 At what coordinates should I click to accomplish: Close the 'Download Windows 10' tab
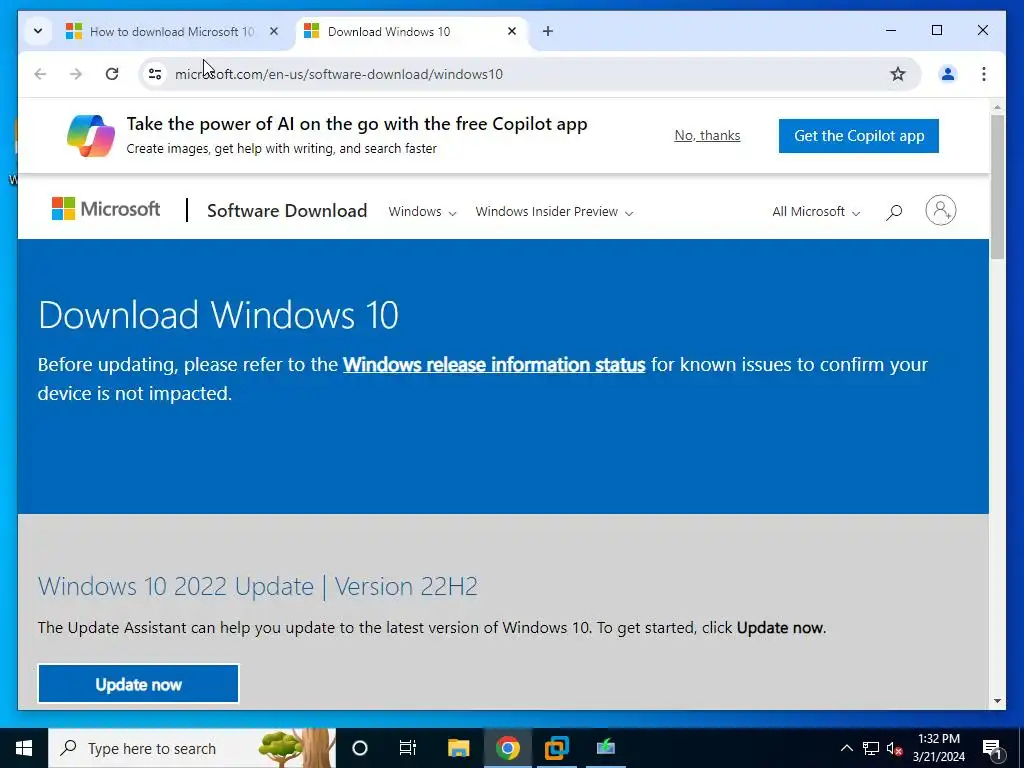[x=512, y=31]
